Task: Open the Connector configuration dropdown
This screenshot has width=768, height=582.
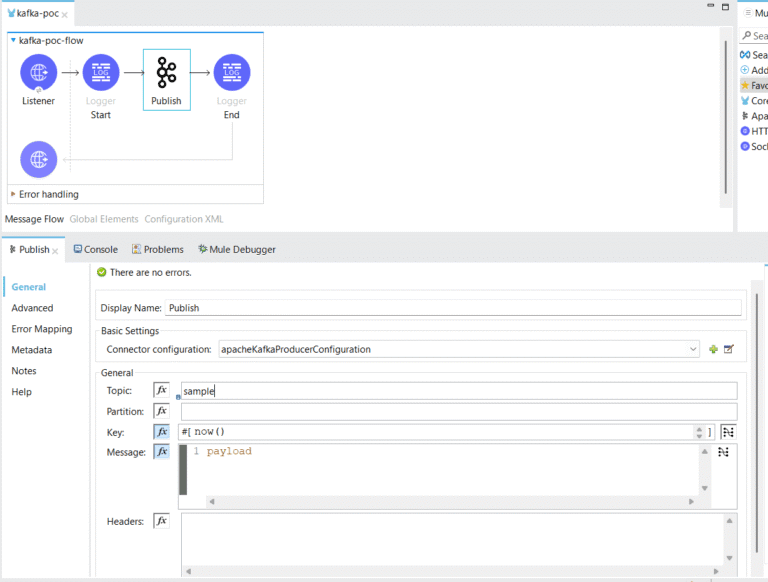Action: point(693,349)
